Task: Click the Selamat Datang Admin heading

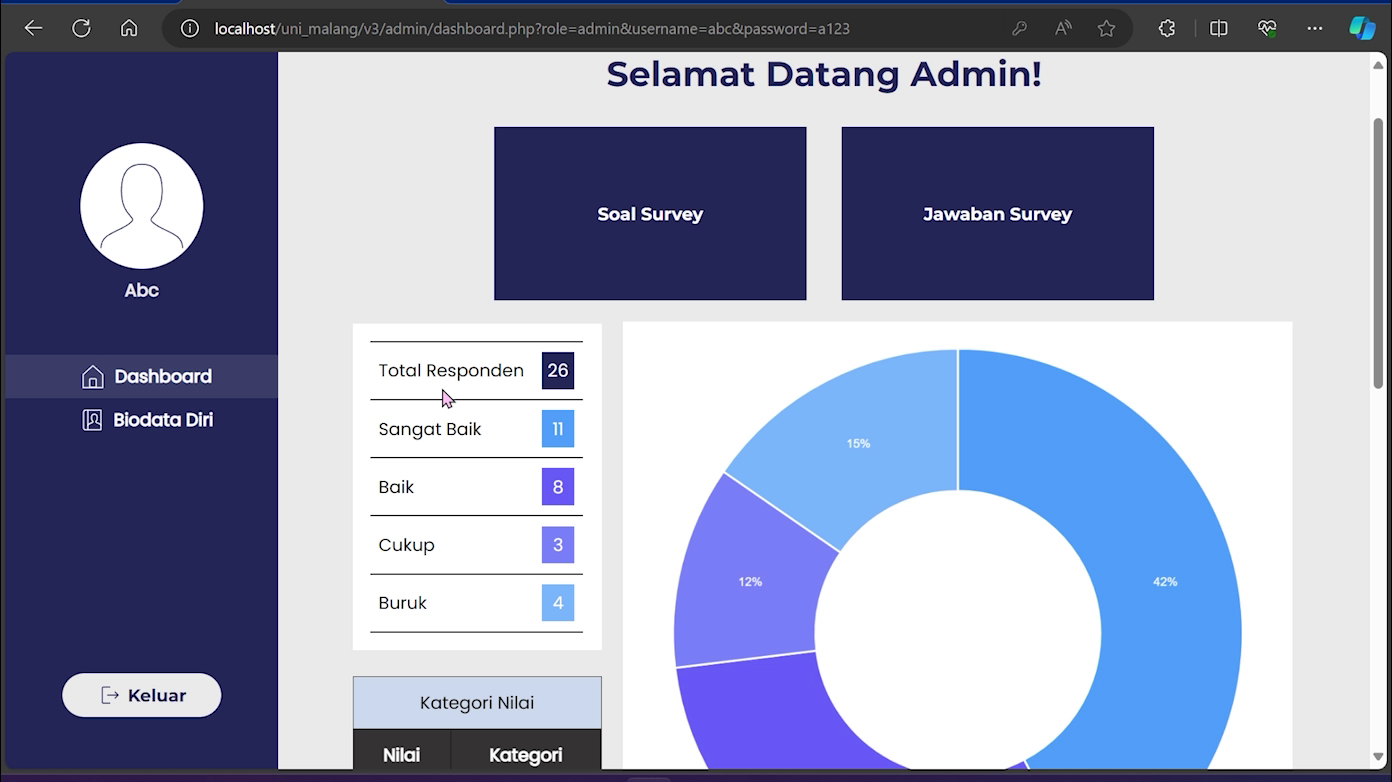Action: (824, 74)
